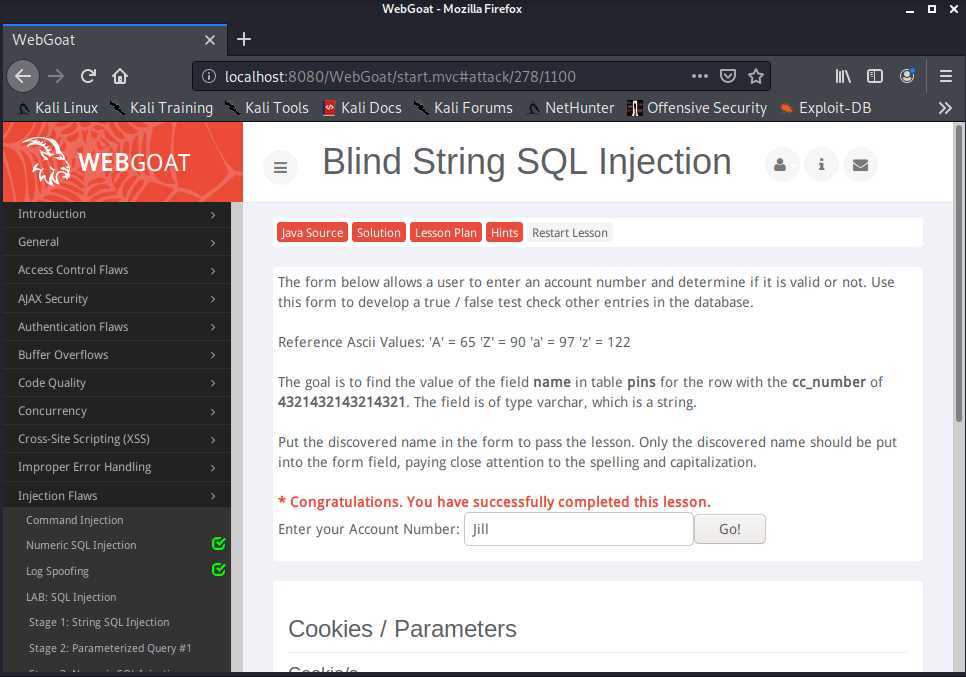
Task: Open the Log Spoofing lesson
Action: click(x=57, y=571)
